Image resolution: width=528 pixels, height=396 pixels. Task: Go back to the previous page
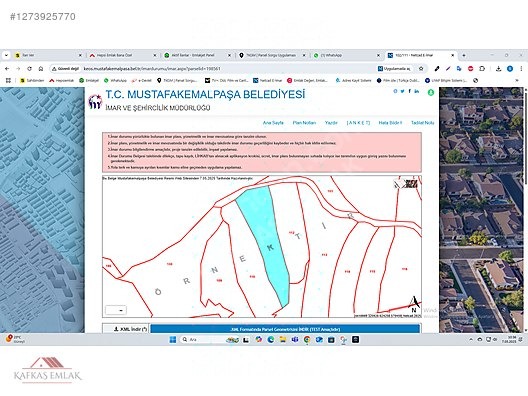tap(7, 69)
